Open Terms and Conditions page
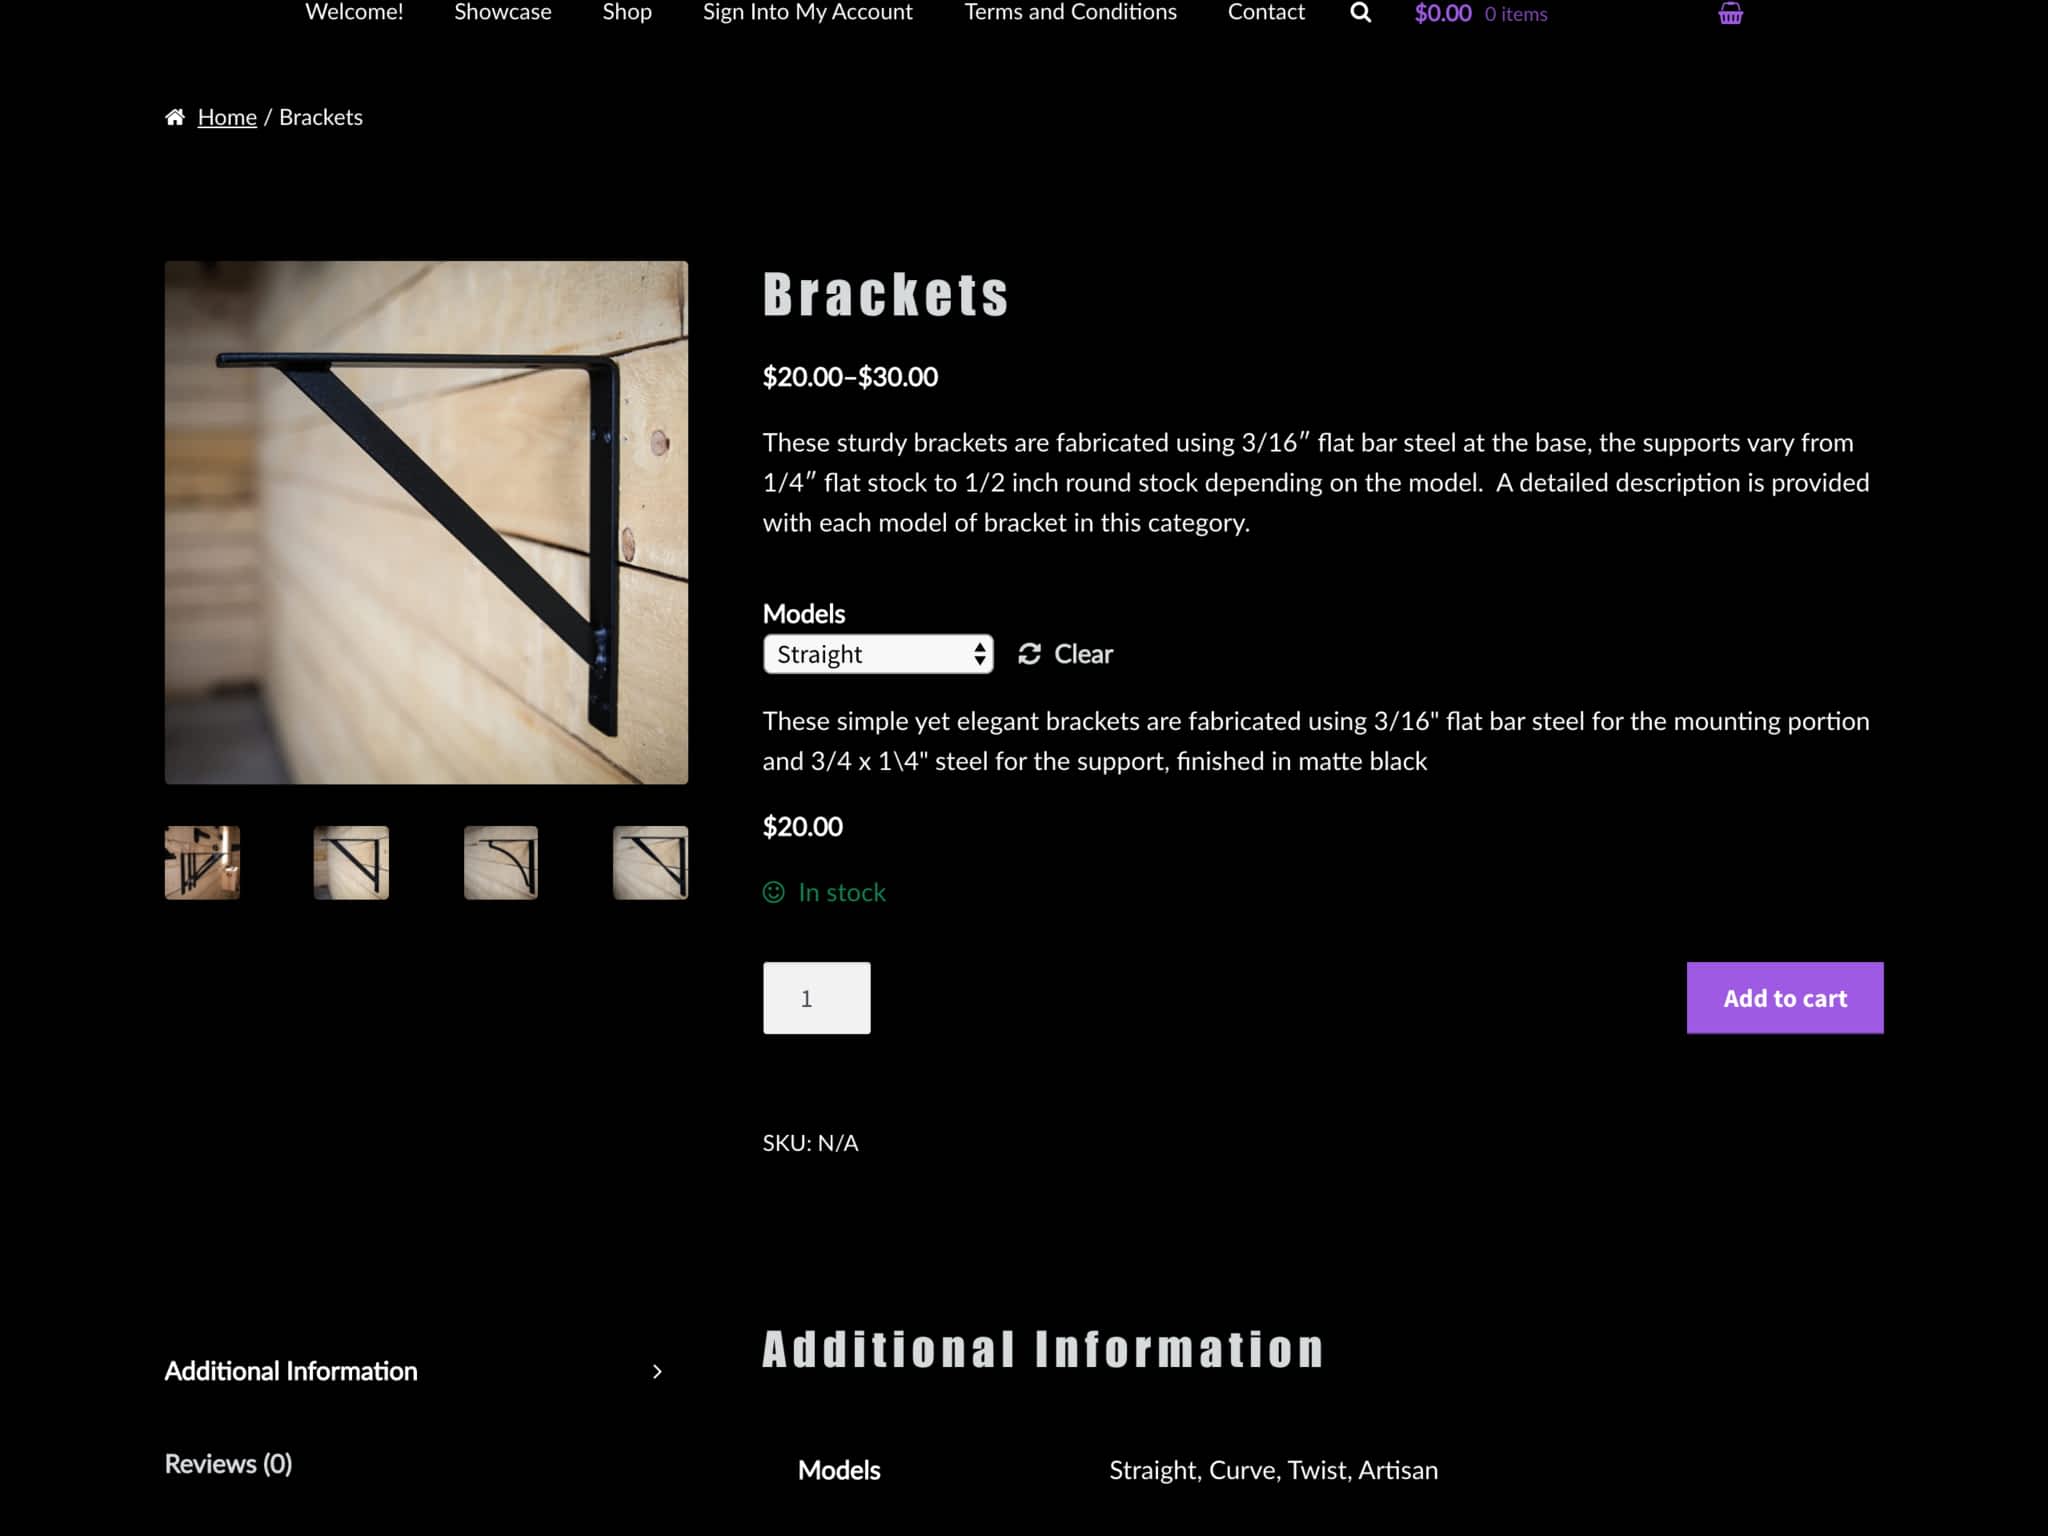This screenshot has width=2048, height=1536. 1070,13
